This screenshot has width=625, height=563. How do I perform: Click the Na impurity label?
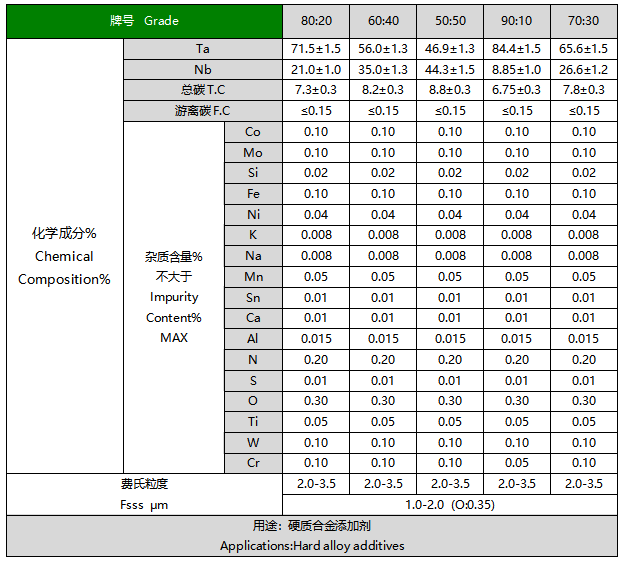[x=253, y=256]
